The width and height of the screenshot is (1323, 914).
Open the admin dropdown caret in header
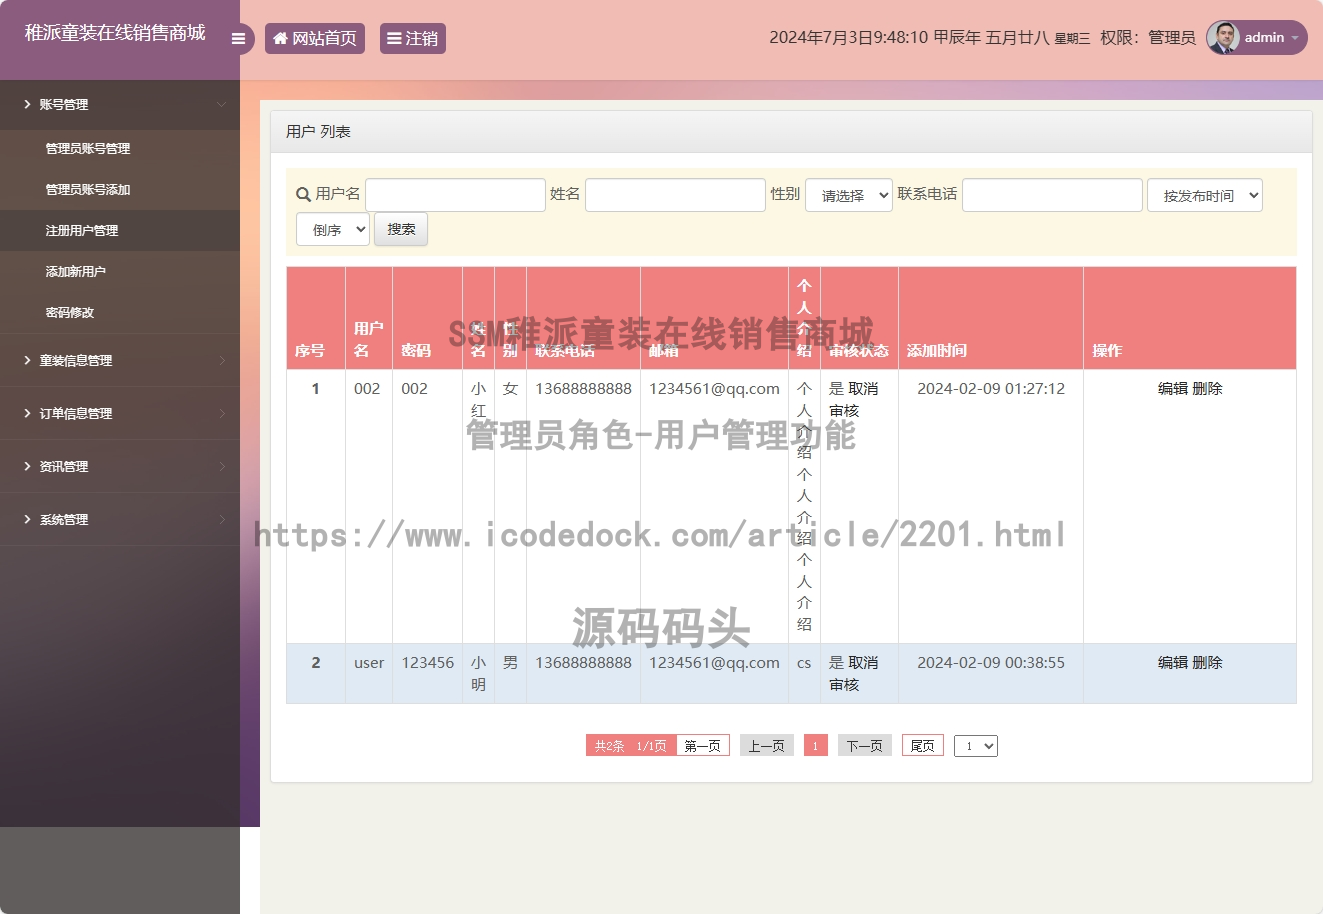(1295, 38)
